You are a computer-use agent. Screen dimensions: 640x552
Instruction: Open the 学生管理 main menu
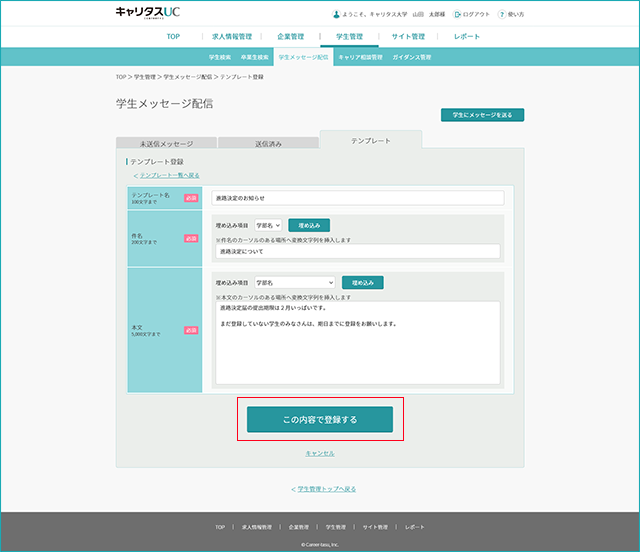tap(349, 37)
